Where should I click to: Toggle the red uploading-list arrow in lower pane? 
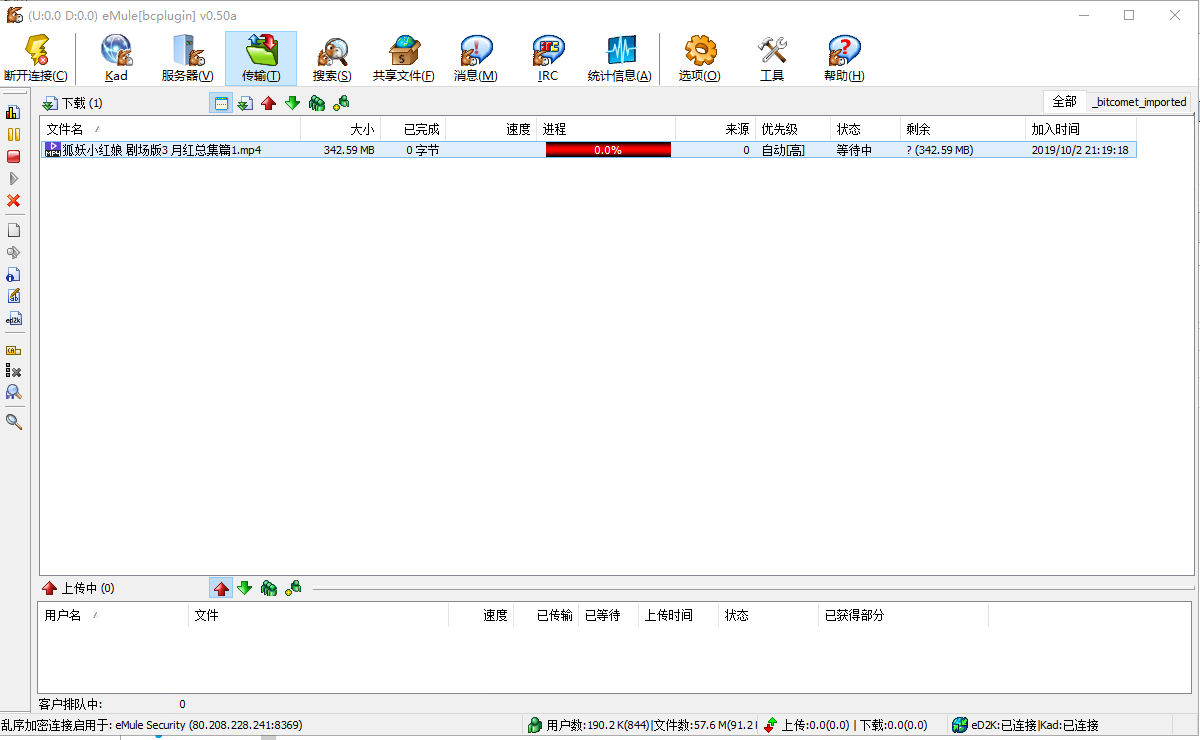[x=221, y=589]
